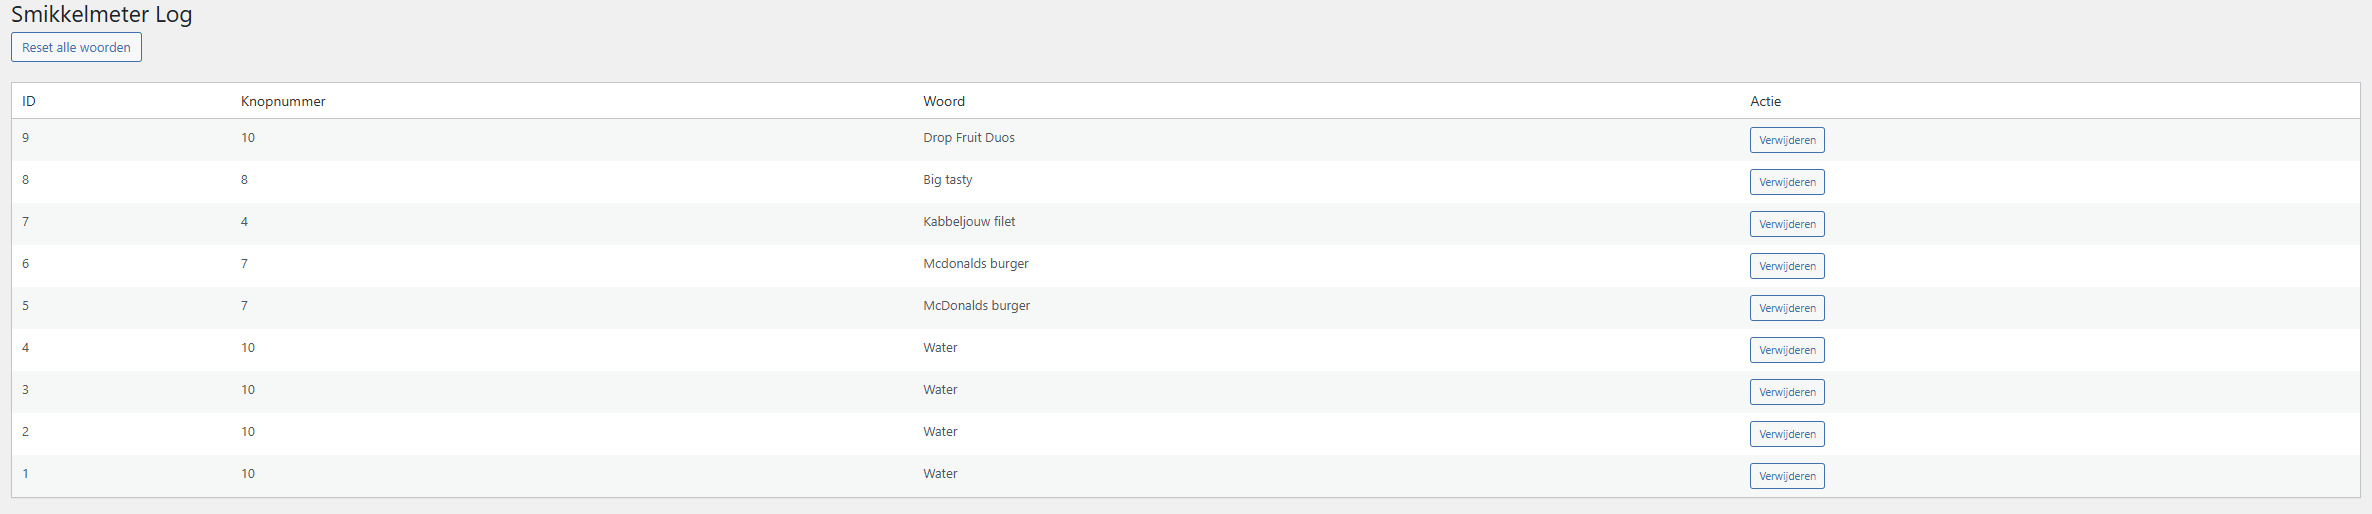Delete the Drop Fruit Duos entry

1786,140
